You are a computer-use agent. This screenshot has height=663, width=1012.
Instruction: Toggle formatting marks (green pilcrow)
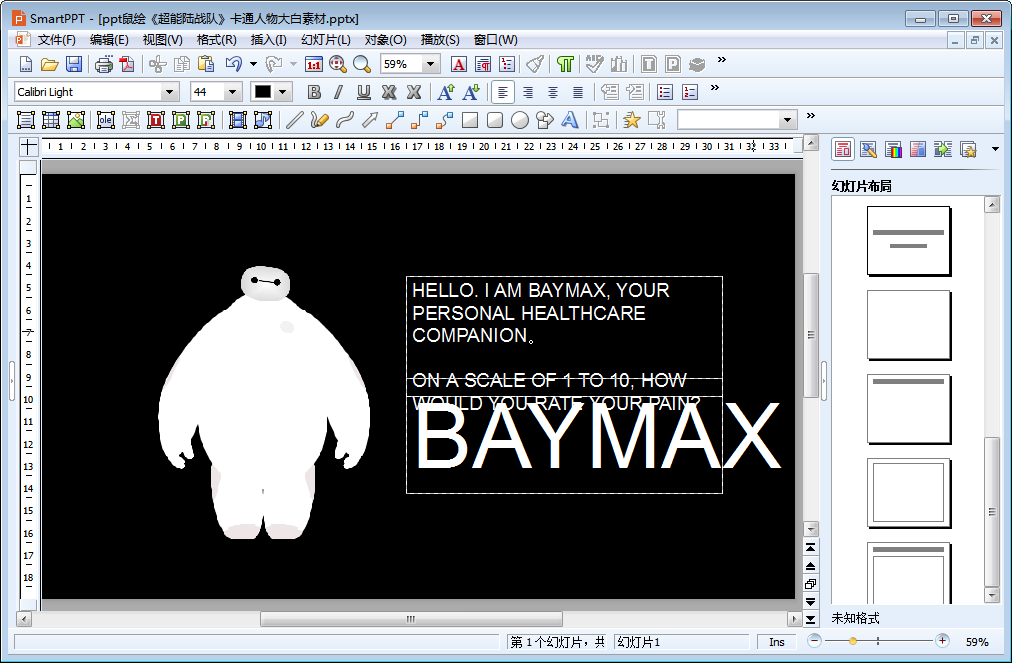click(565, 64)
